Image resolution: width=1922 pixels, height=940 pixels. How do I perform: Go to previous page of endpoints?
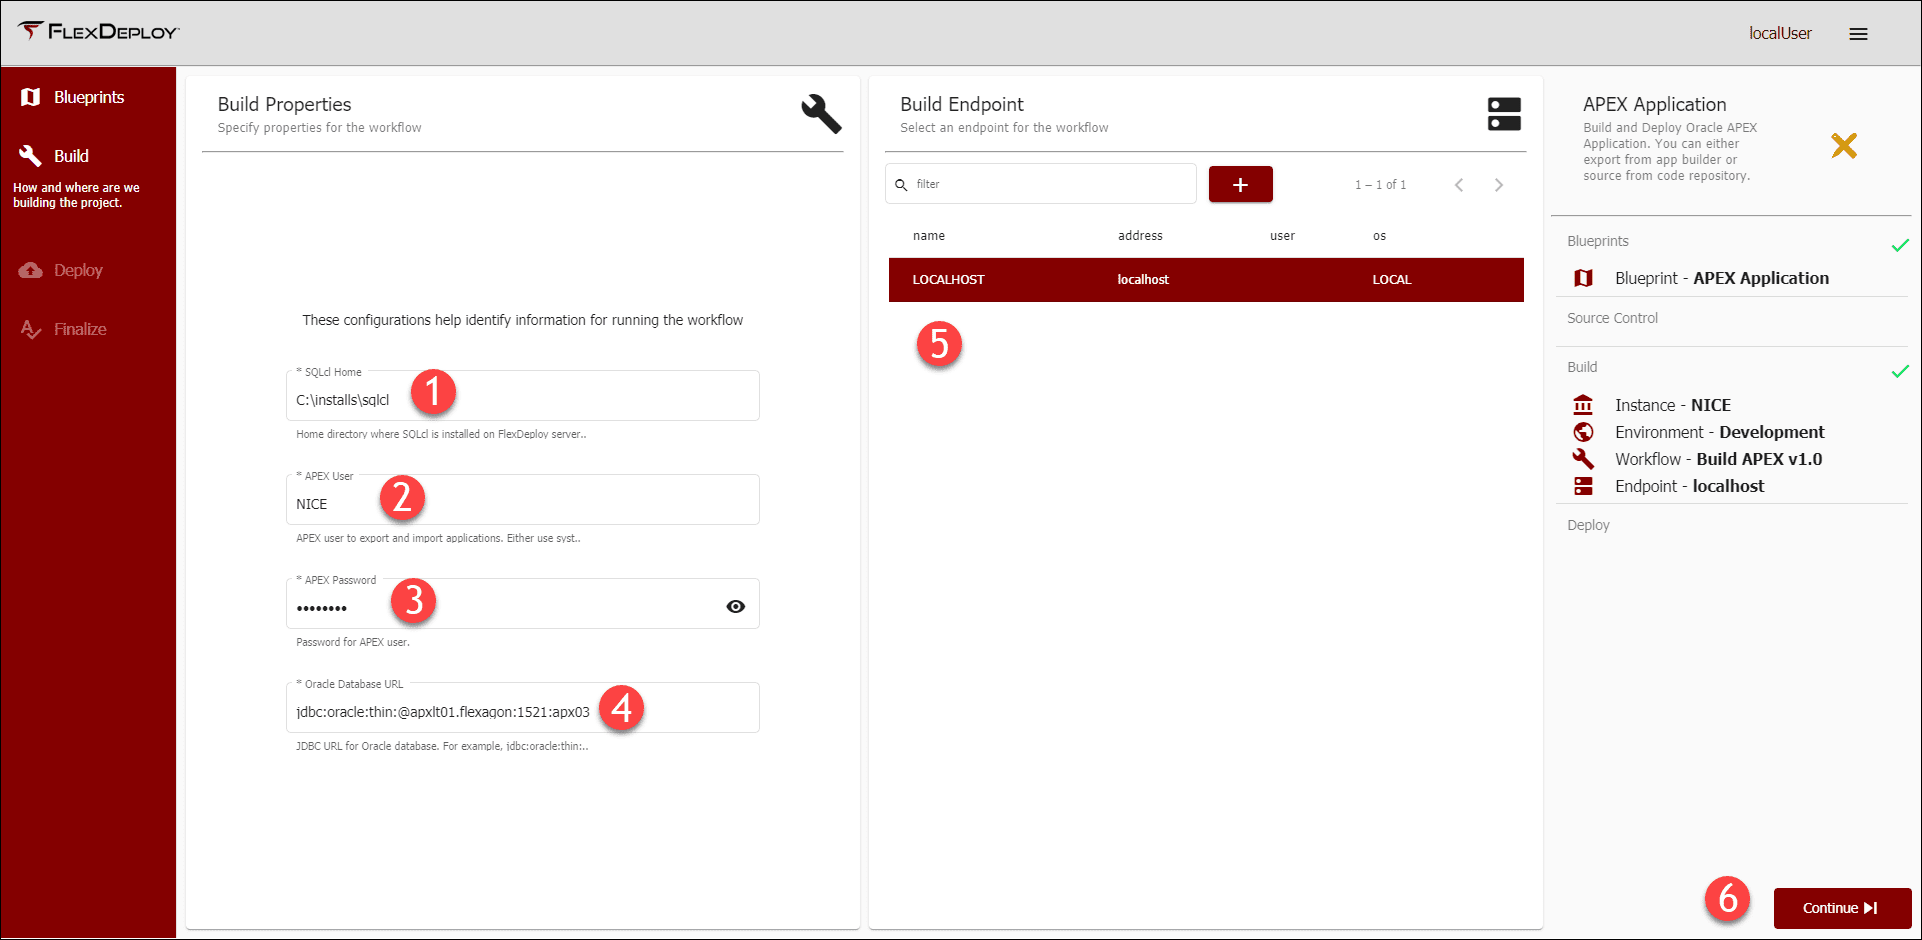pyautogui.click(x=1459, y=185)
